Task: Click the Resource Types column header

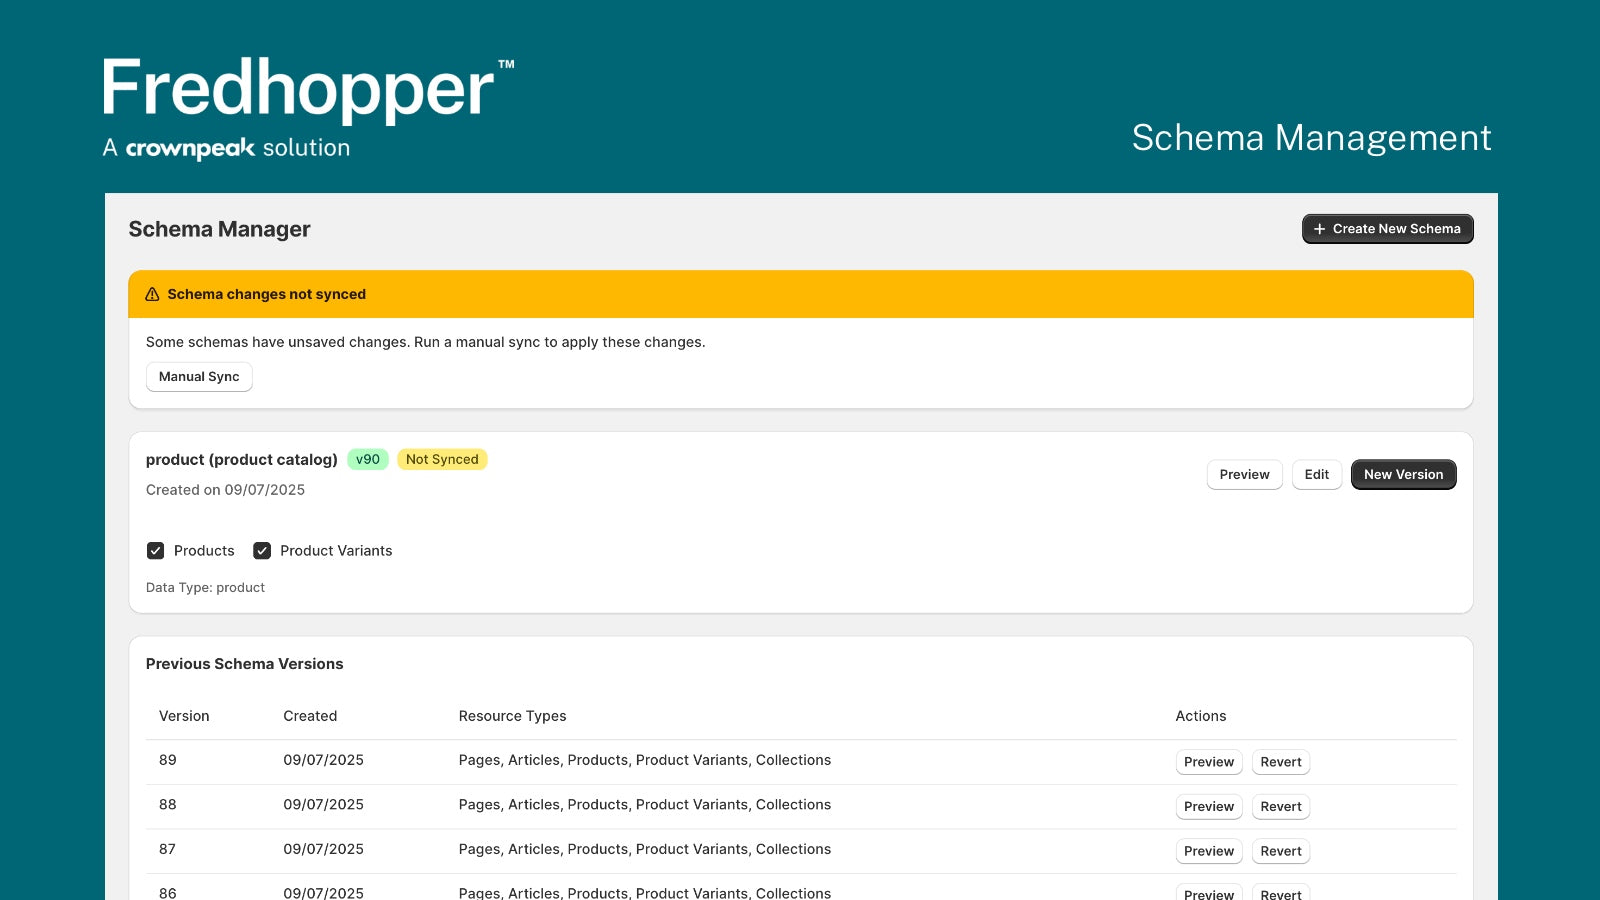Action: click(x=512, y=716)
